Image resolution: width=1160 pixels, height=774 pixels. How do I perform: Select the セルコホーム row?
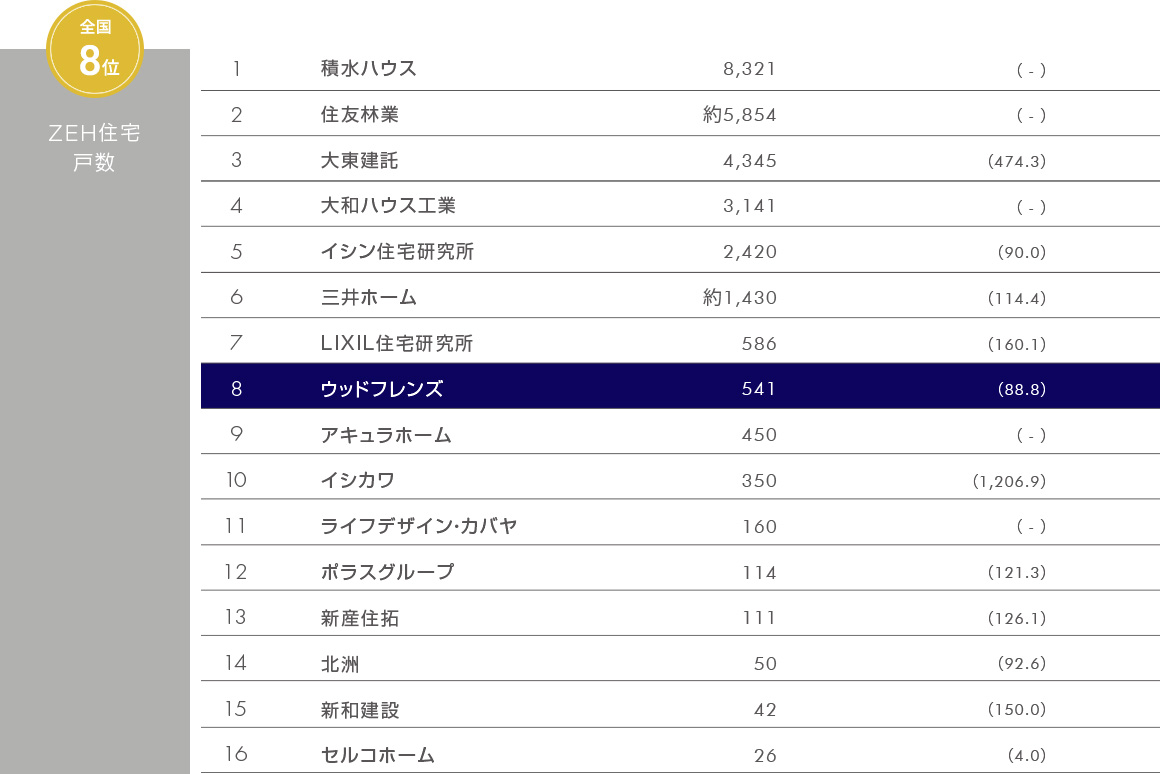pos(681,752)
